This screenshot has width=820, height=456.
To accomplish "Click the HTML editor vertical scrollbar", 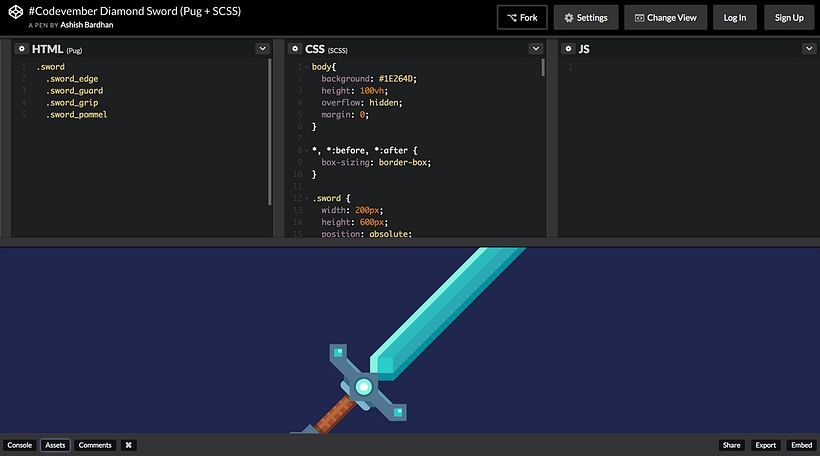I will (270, 132).
